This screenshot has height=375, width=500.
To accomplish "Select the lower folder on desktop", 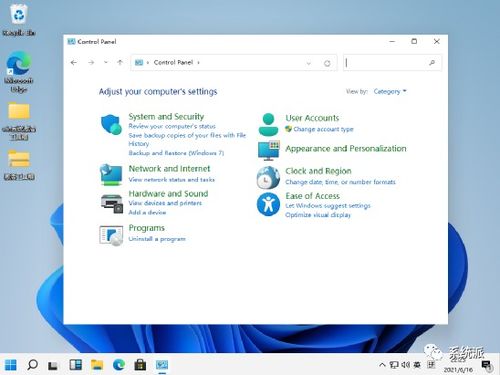I will 19,165.
